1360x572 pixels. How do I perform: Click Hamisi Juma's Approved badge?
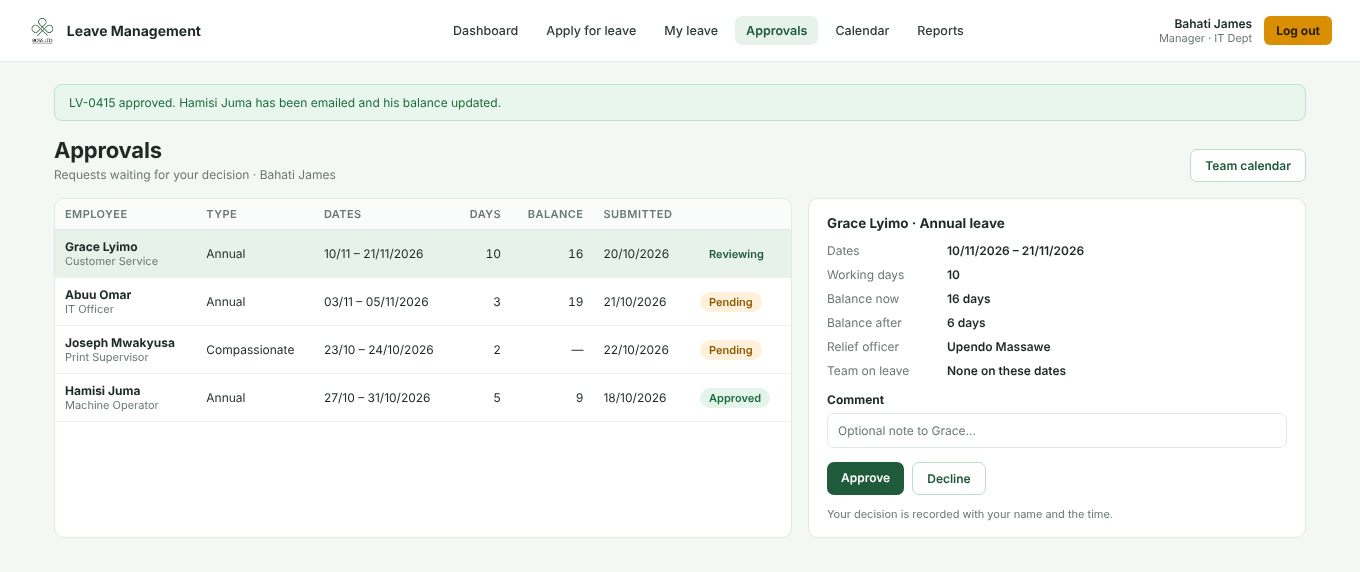735,398
